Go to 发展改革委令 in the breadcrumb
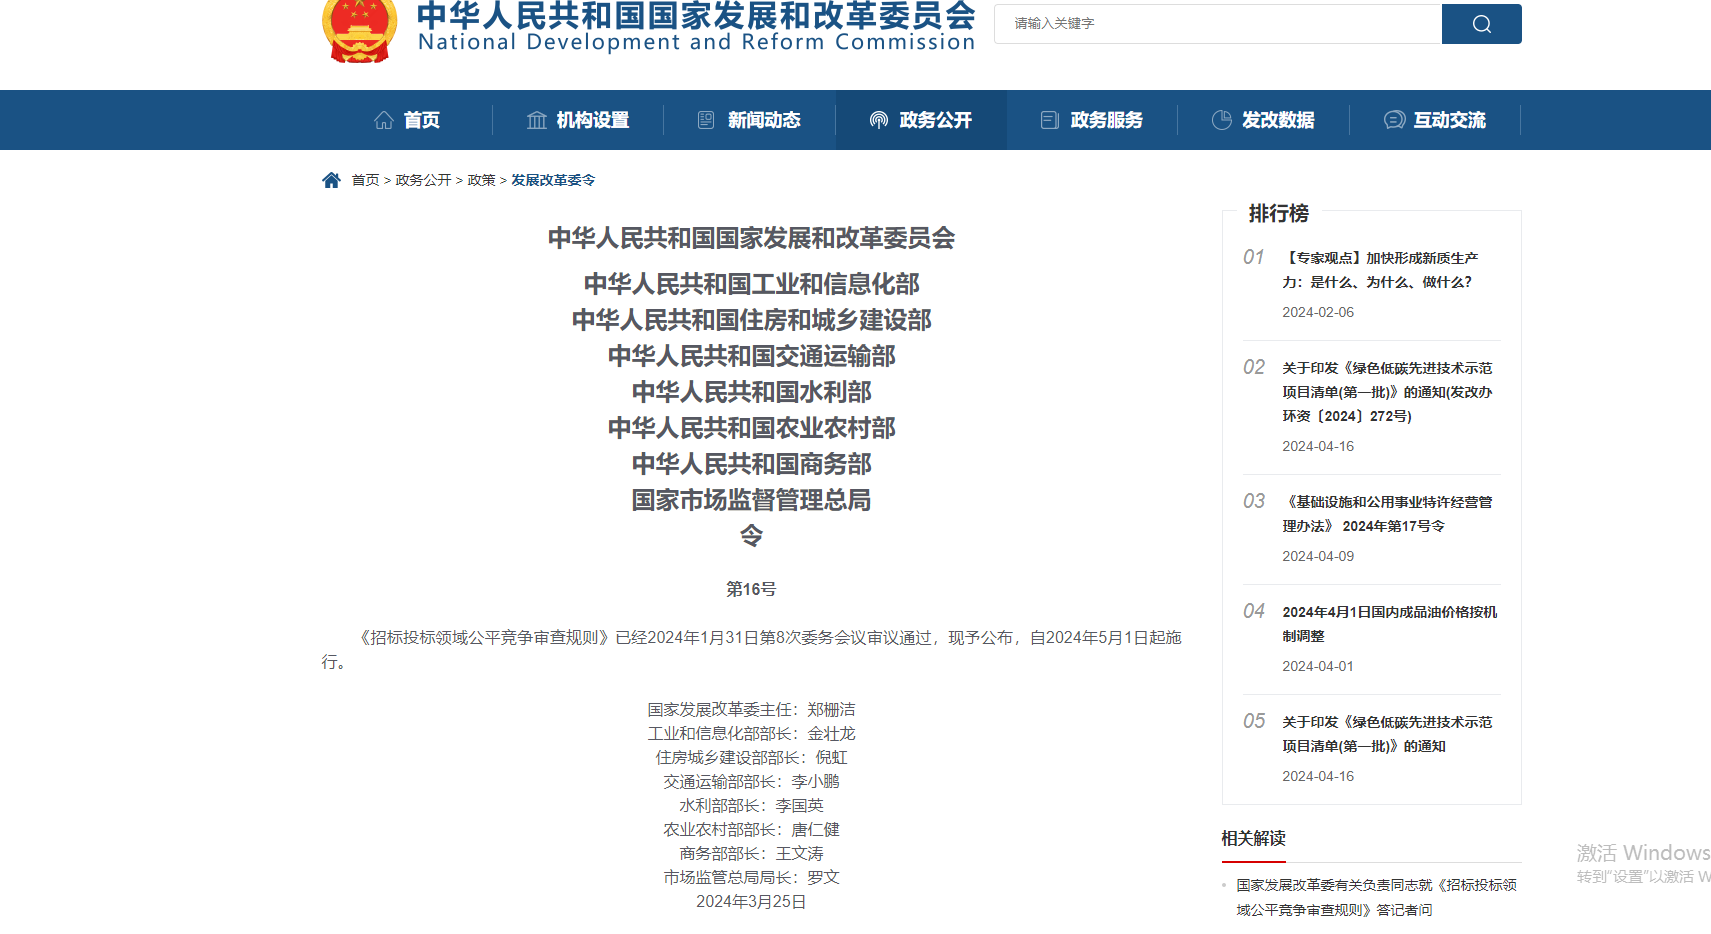Viewport: 1711px width, 934px height. 553,180
